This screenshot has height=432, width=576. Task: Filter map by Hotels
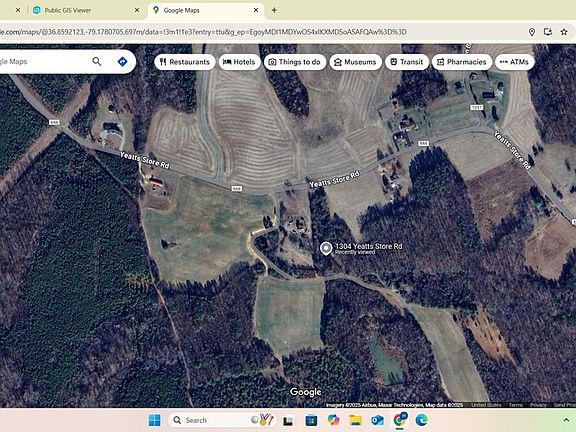click(x=240, y=62)
